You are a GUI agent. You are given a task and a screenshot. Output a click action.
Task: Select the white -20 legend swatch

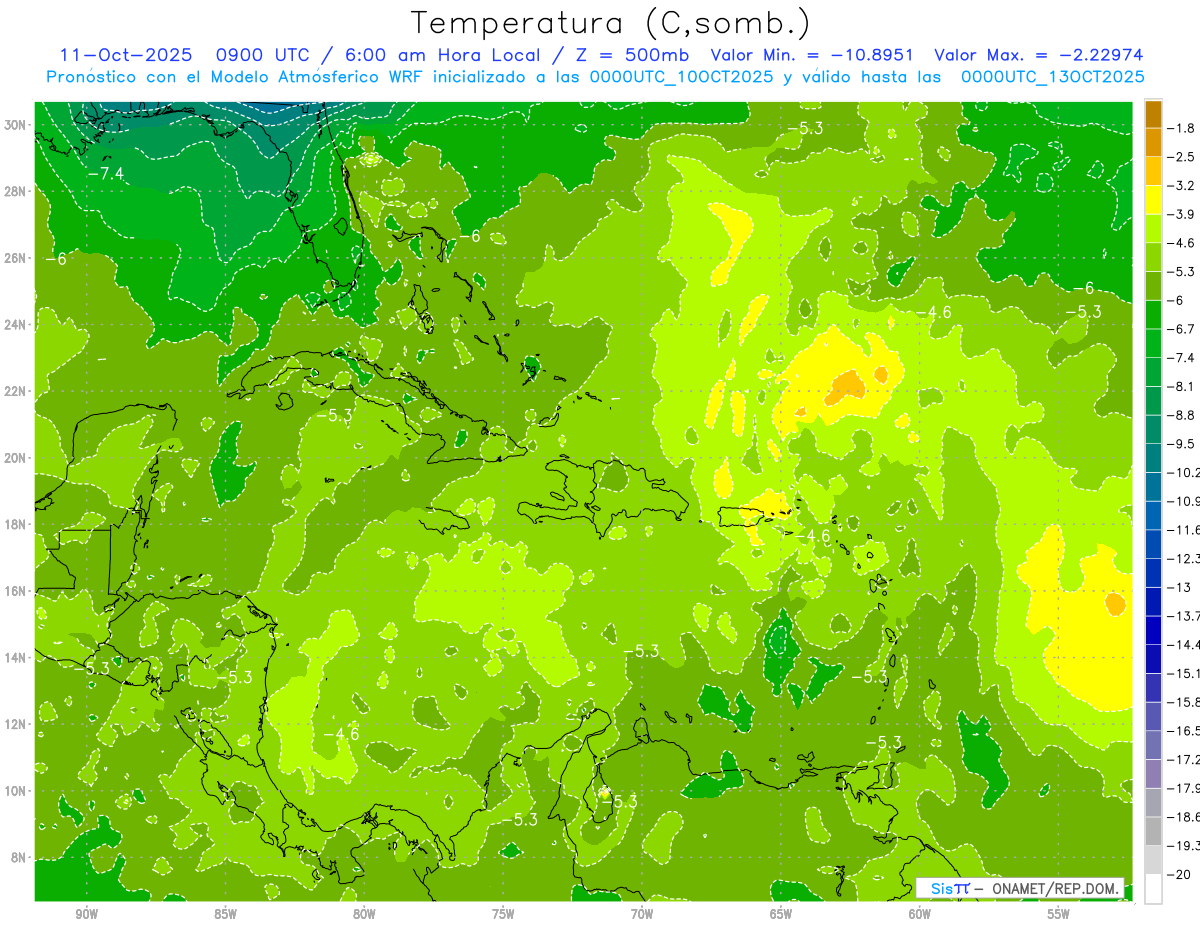pyautogui.click(x=1153, y=889)
